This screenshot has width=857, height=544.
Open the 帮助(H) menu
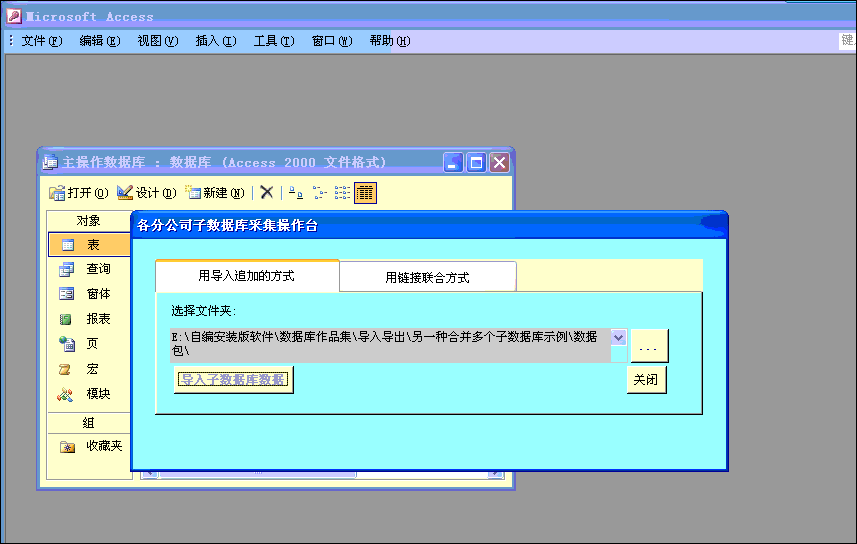390,41
